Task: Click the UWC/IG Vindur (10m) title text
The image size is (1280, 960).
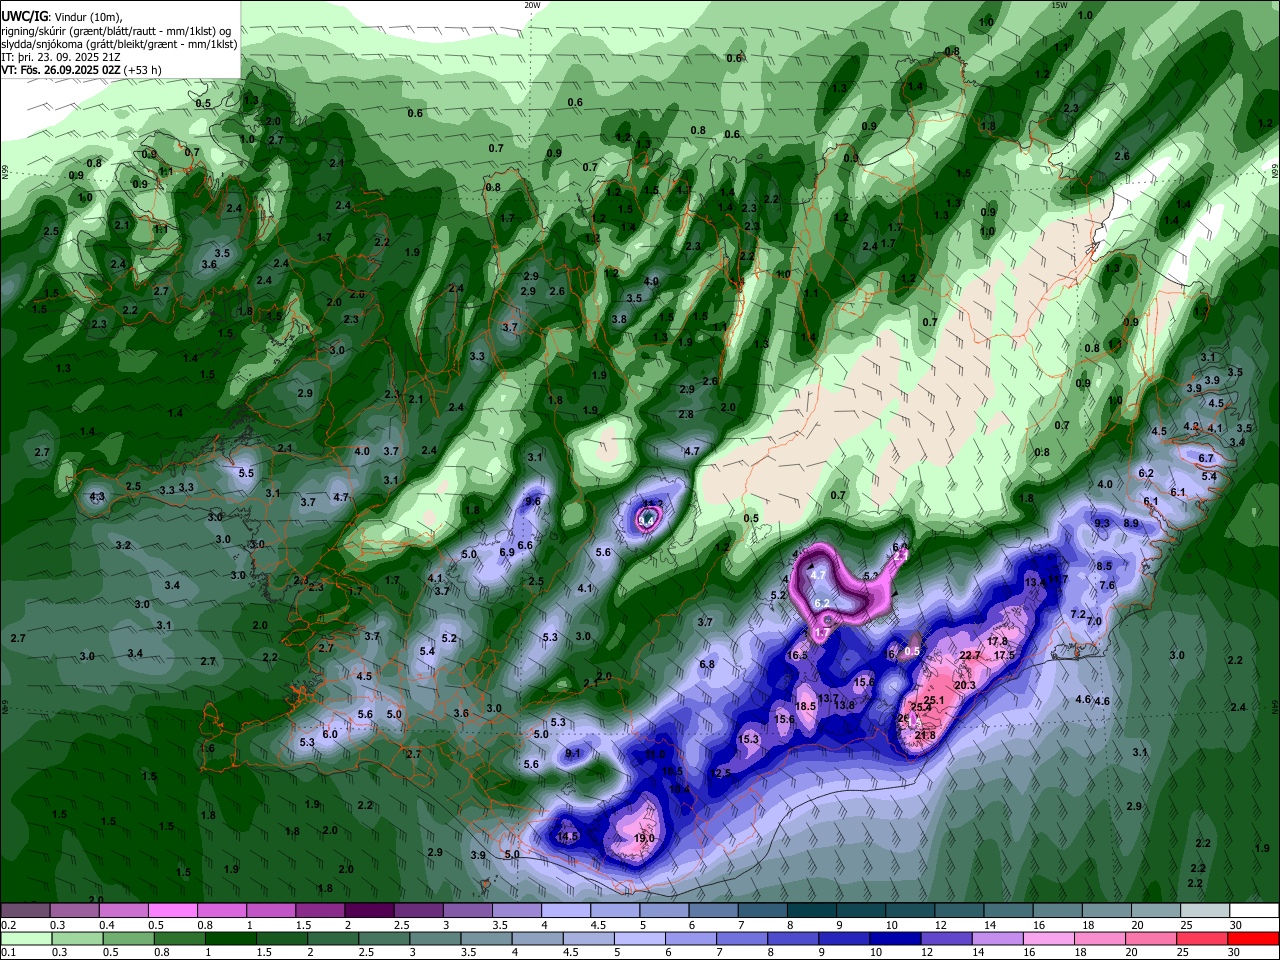Action: [x=64, y=16]
